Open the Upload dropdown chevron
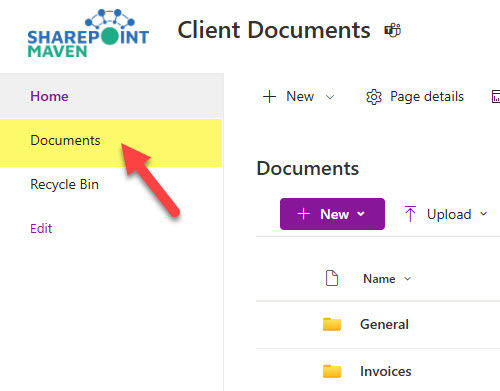Screen dimensions: 500x391 pos(484,214)
